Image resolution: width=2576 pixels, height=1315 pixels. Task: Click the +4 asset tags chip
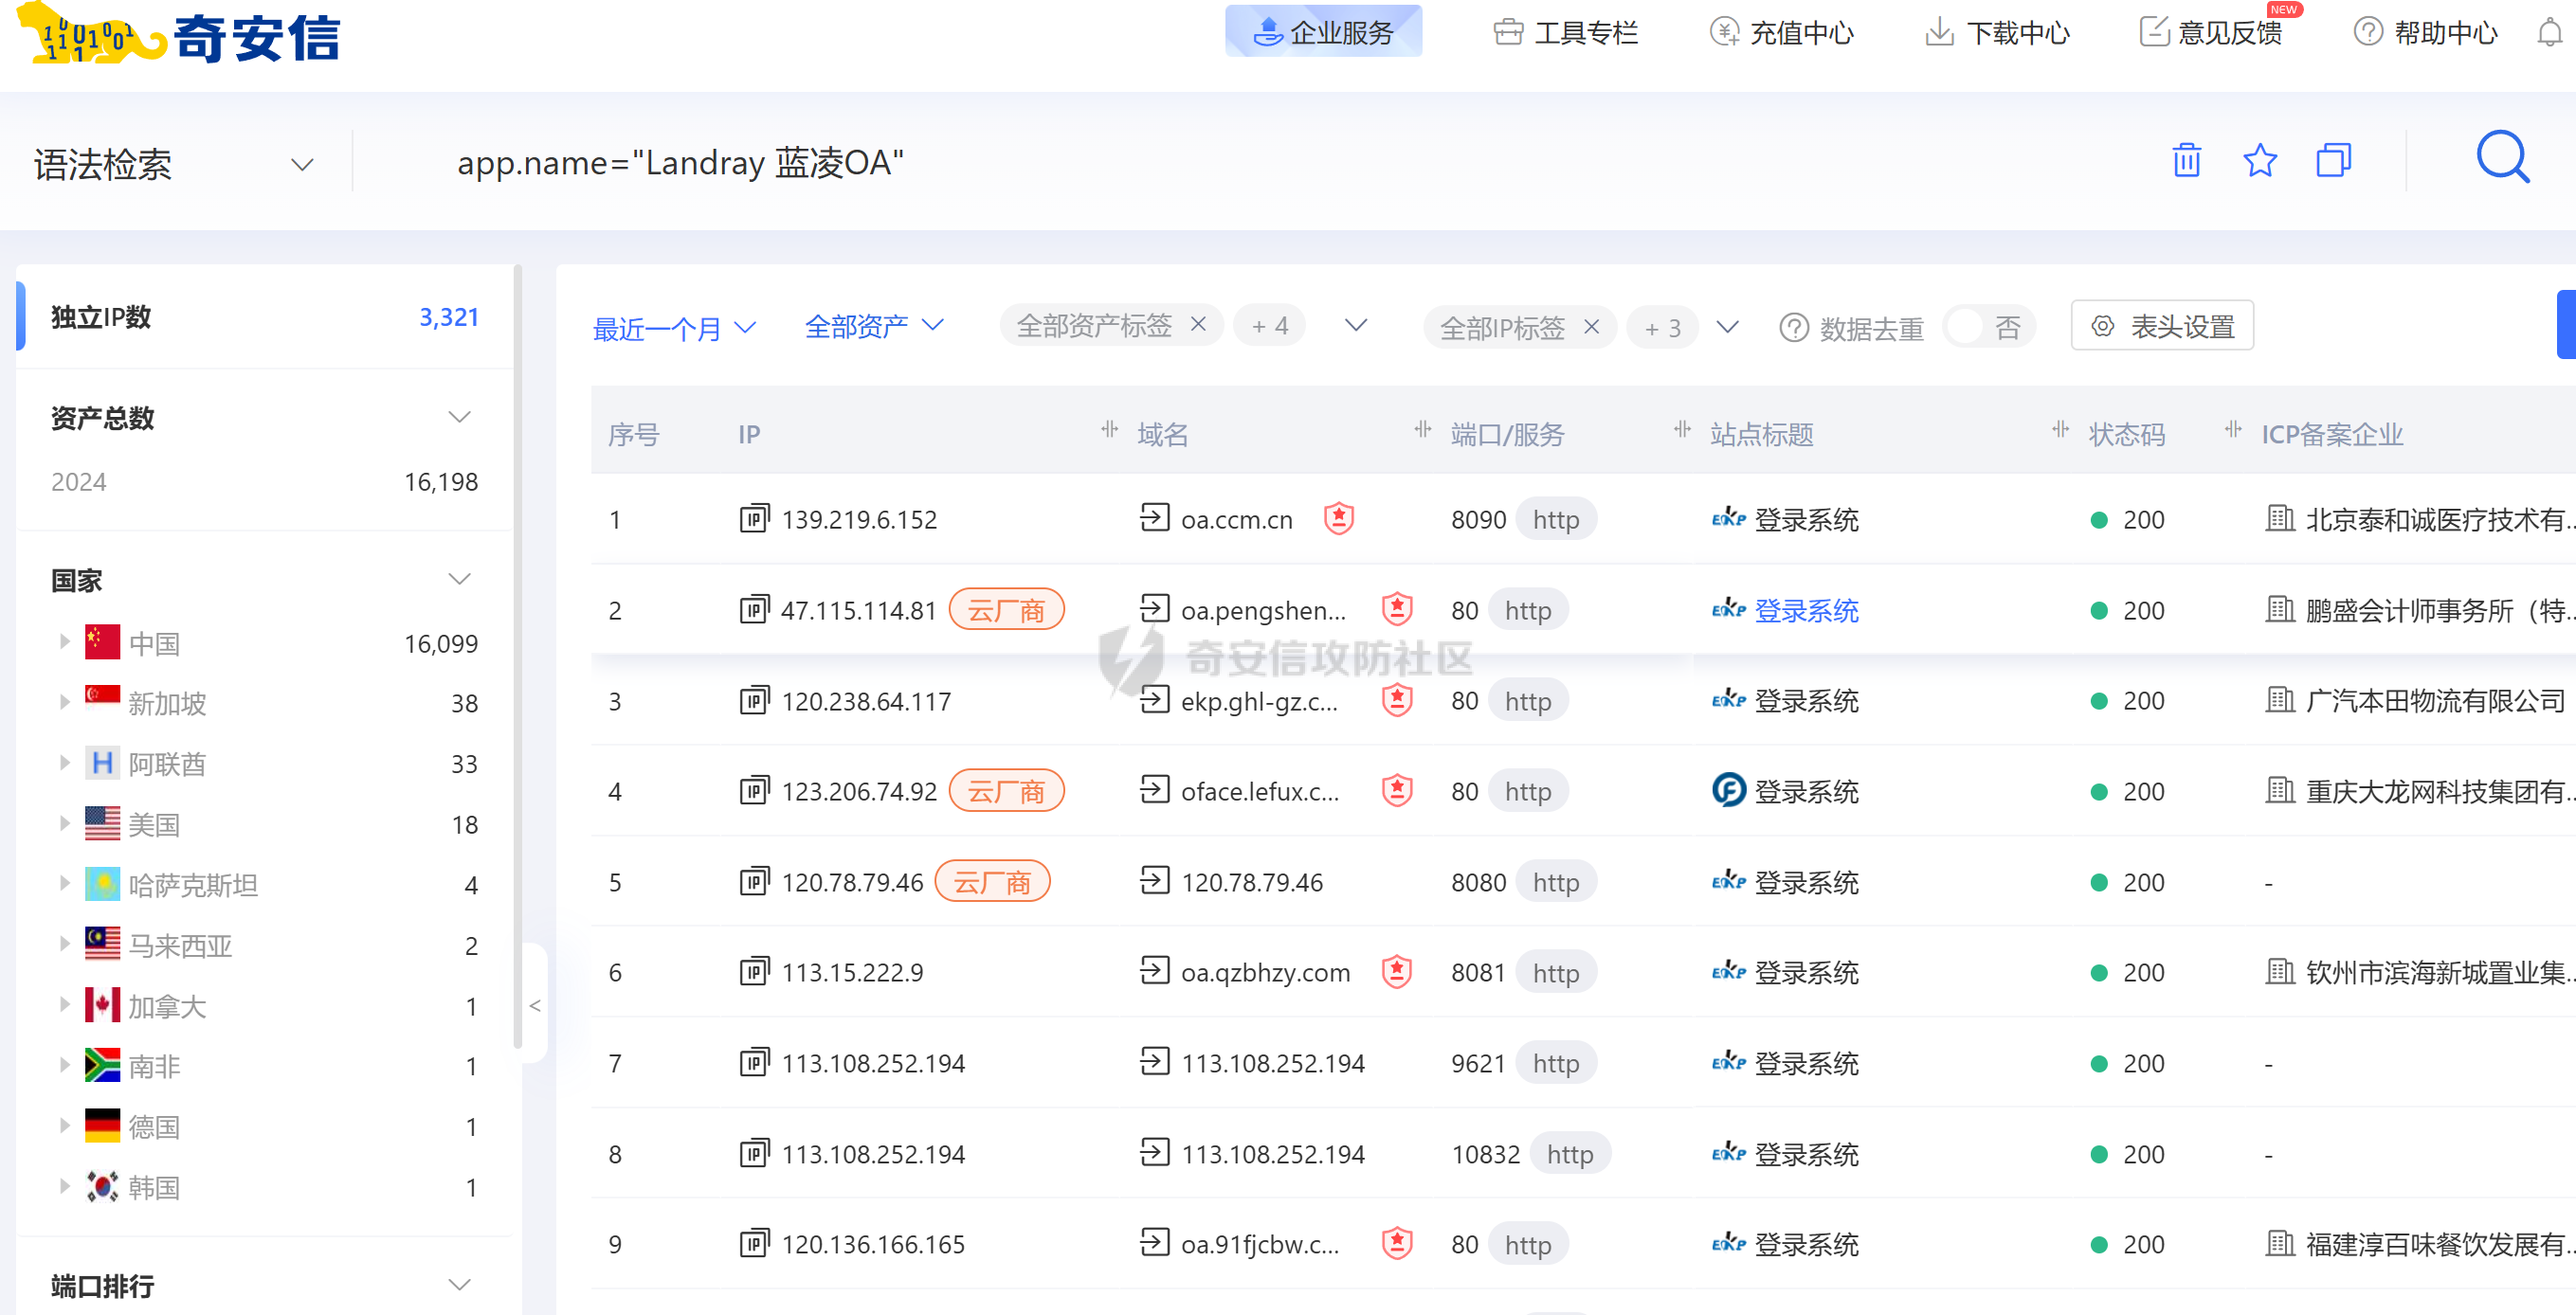click(1269, 325)
